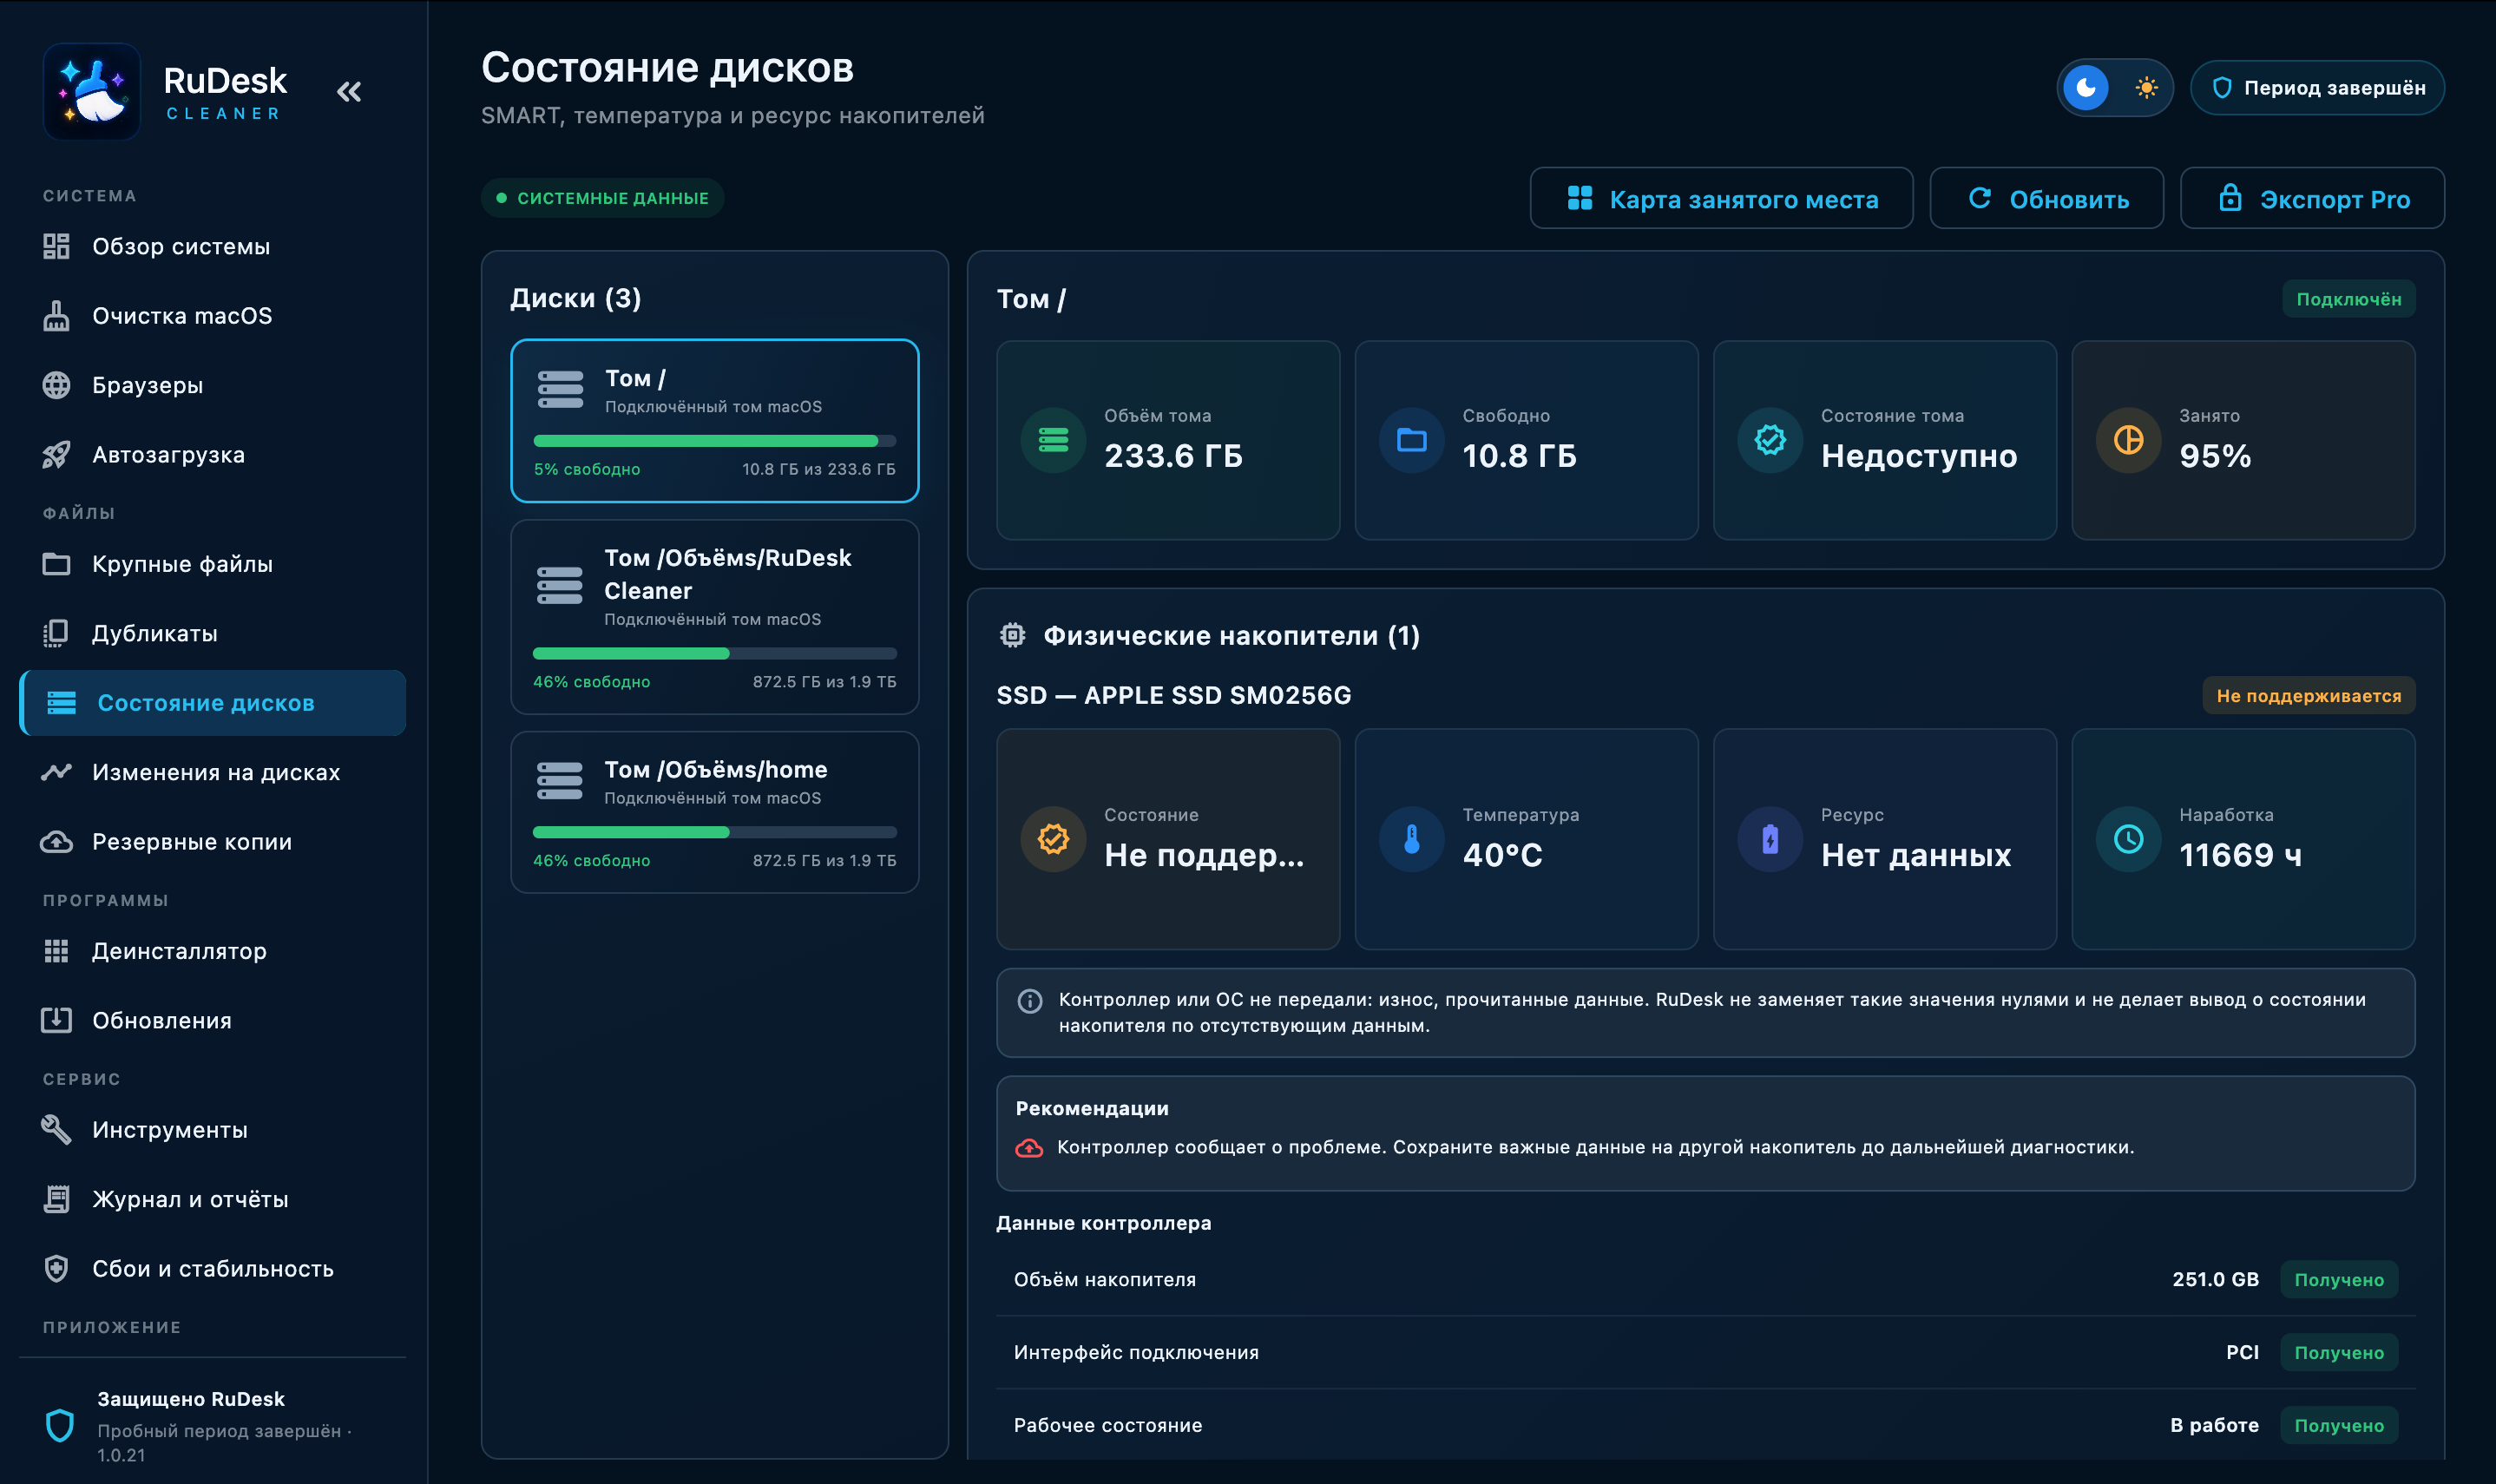Click the Деинсталлятор grid icon
2496x1484 pixels.
(x=56, y=951)
